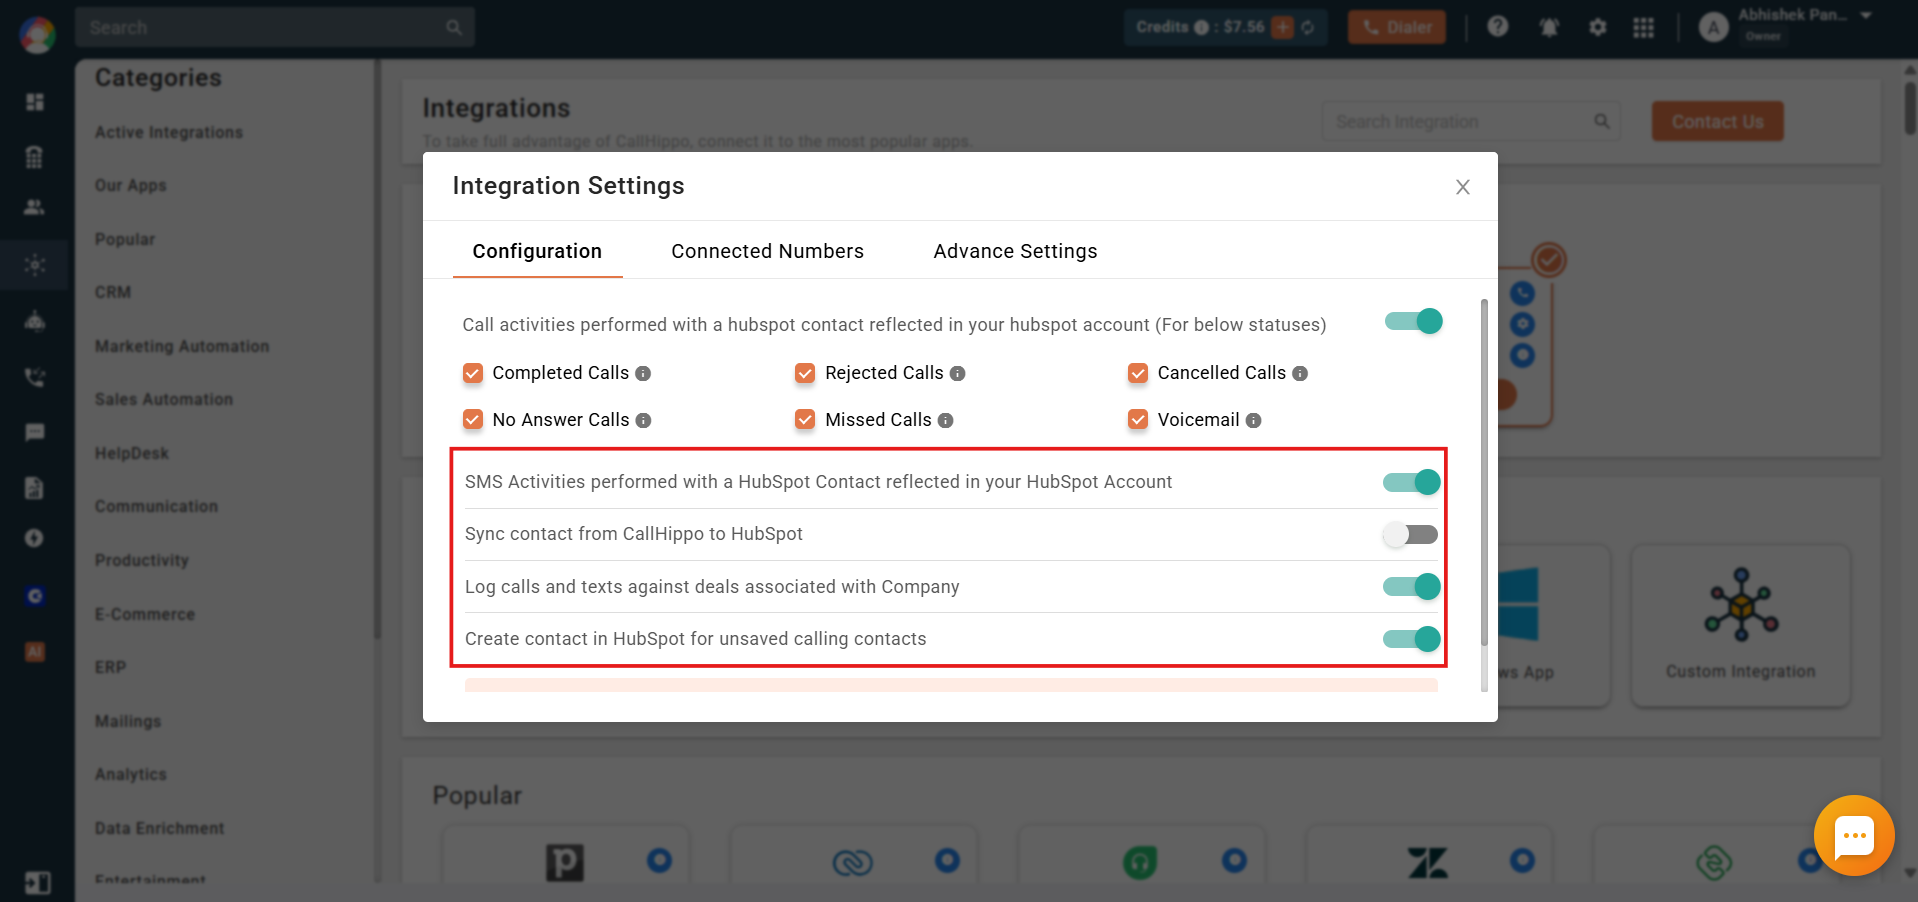Open the settings gear icon
1918x902 pixels.
point(1598,27)
